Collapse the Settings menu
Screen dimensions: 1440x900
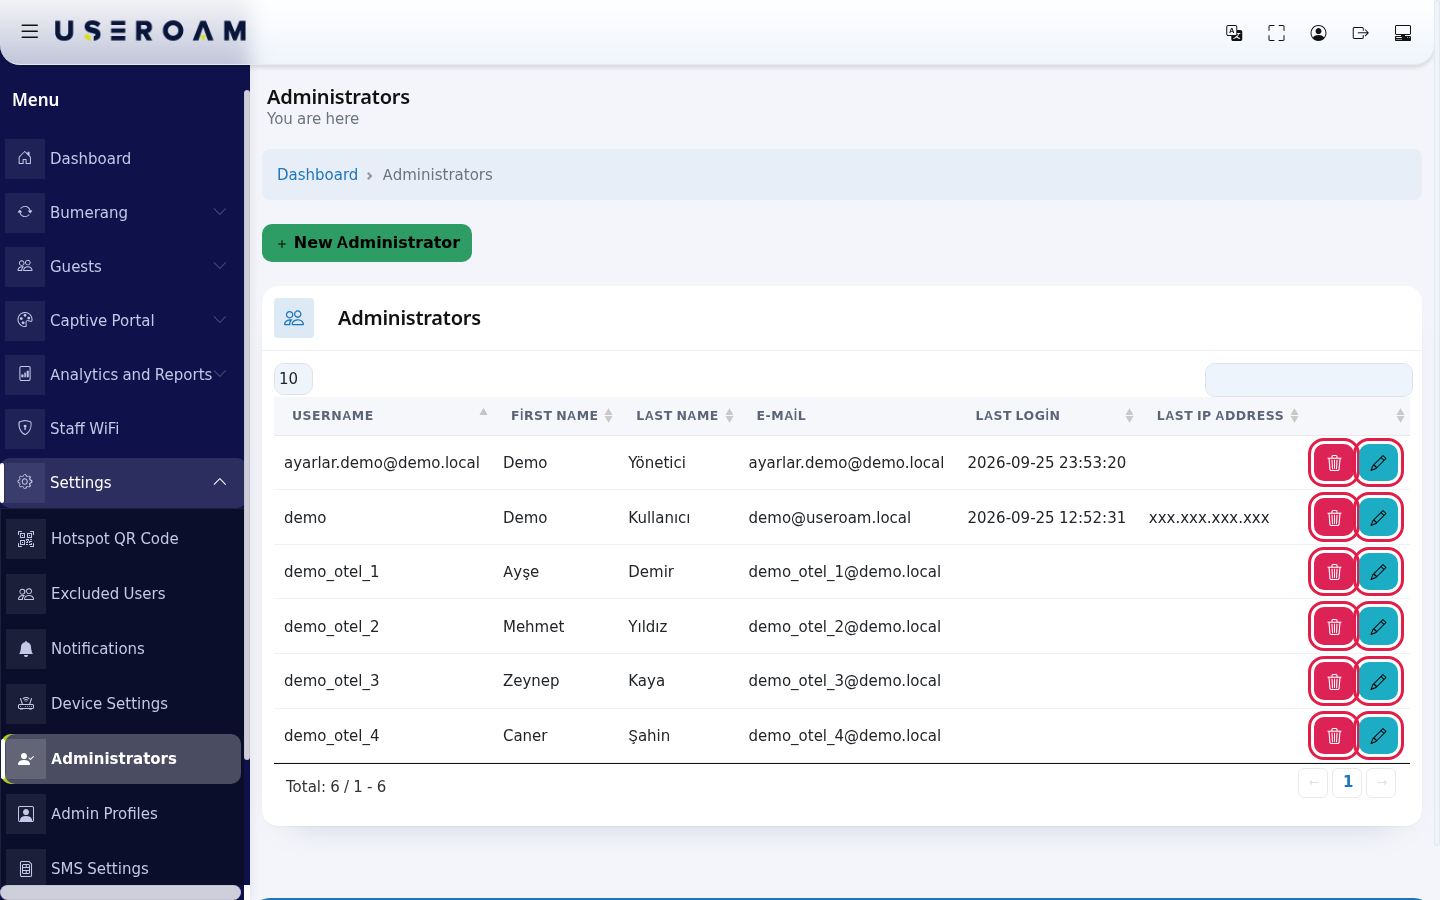(x=122, y=482)
